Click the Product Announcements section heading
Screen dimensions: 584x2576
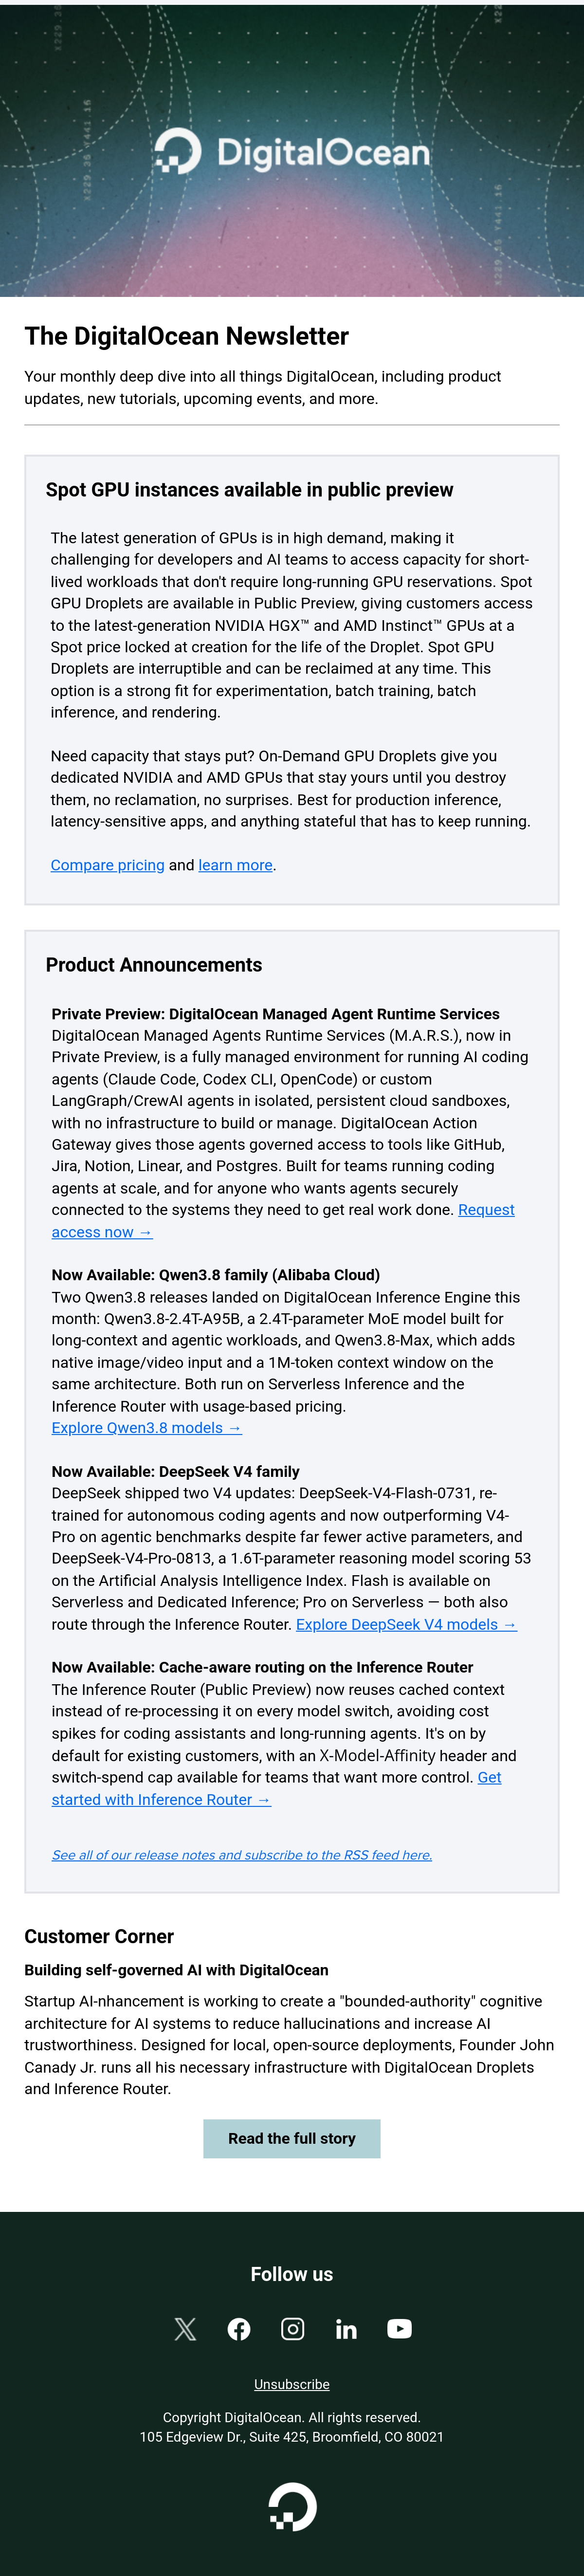[154, 965]
